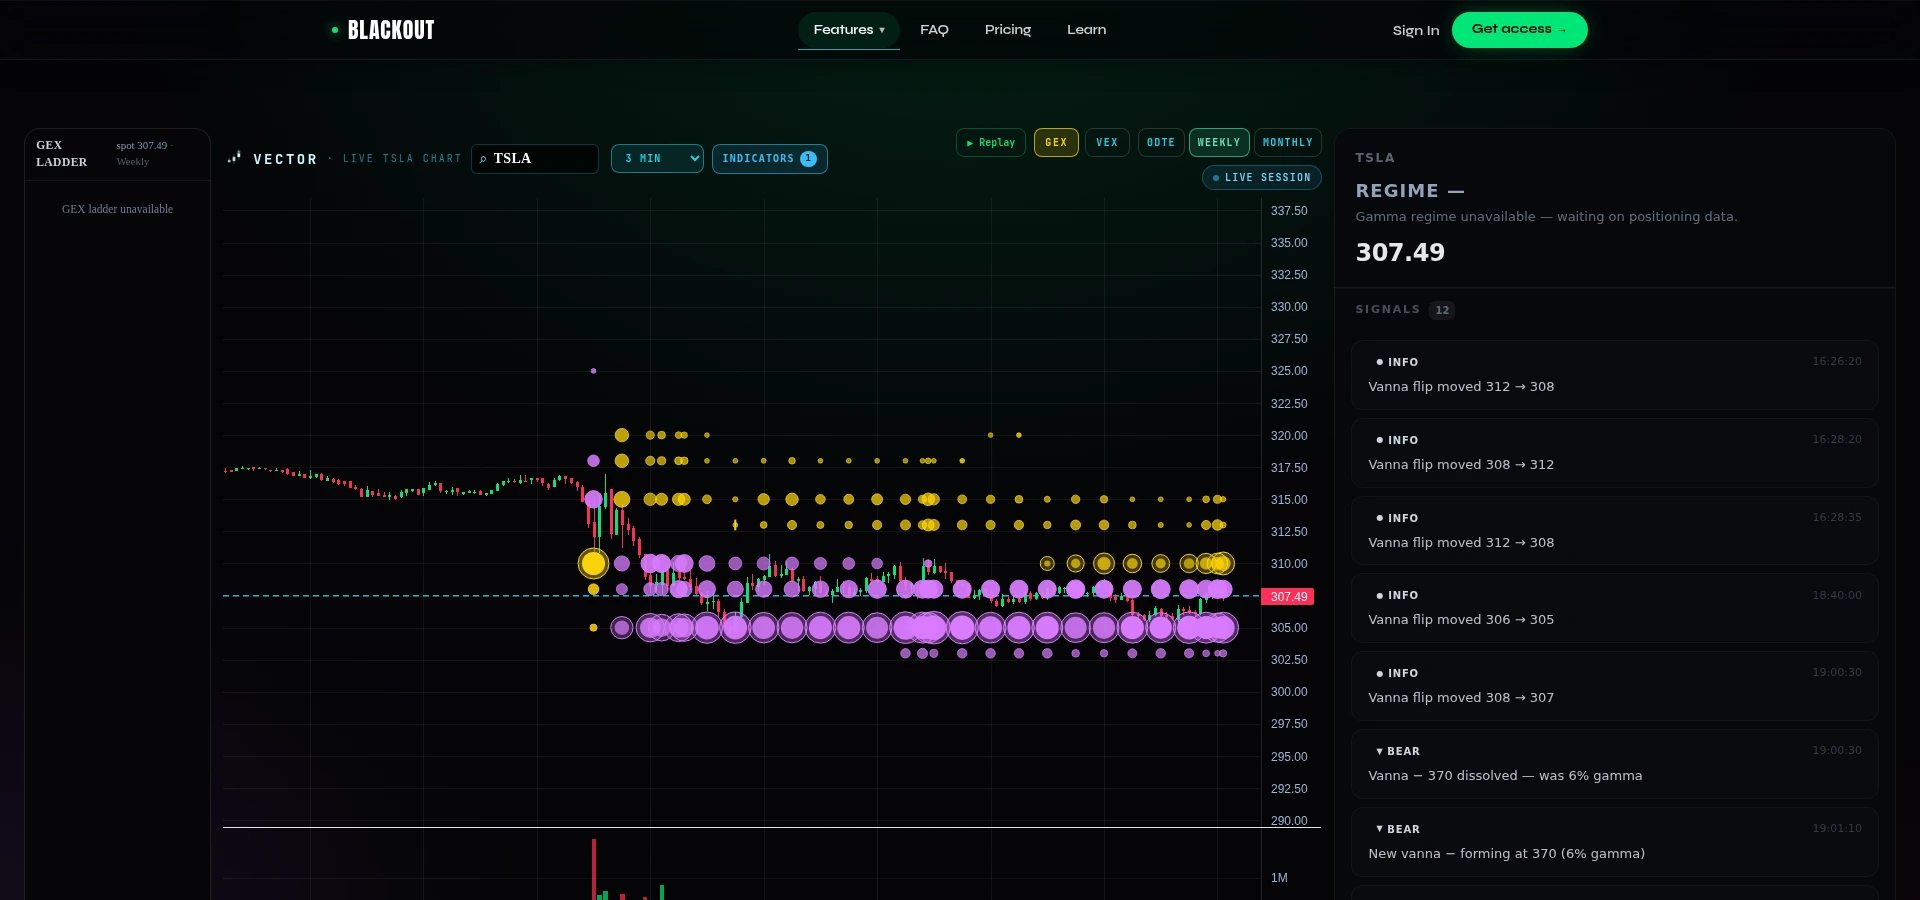Enable the 0DTE expiry filter
1920x900 pixels.
1161,143
